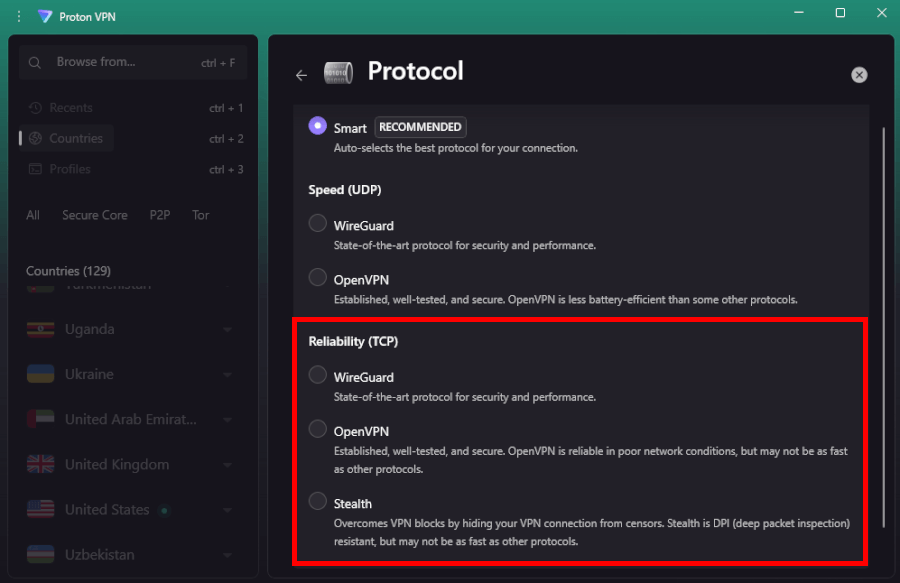Expand the Uganda country entry

point(225,329)
